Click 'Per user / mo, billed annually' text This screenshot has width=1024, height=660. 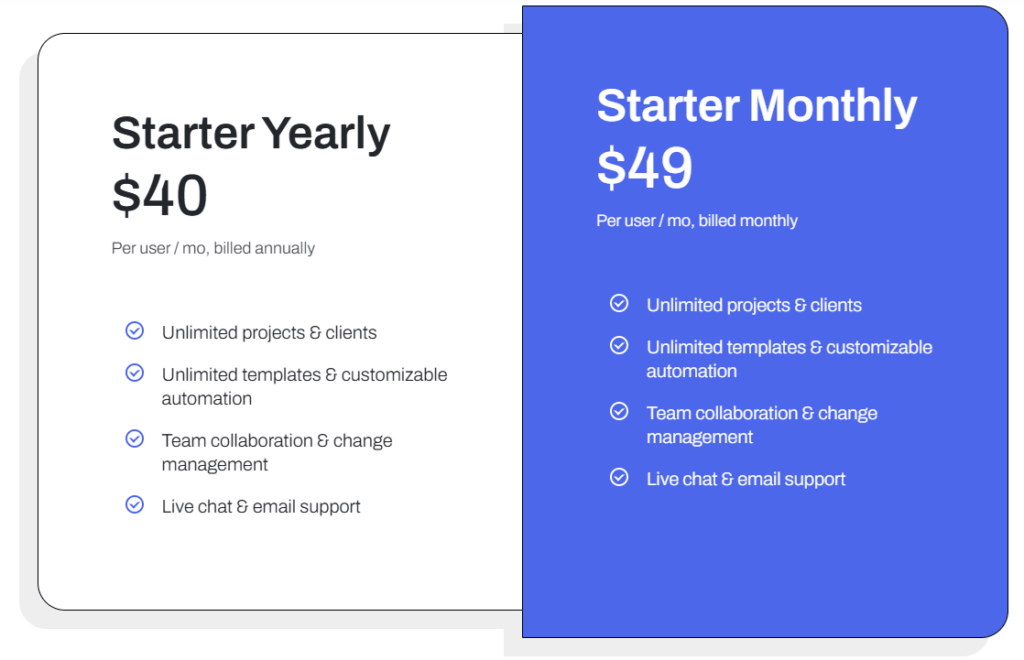click(213, 248)
